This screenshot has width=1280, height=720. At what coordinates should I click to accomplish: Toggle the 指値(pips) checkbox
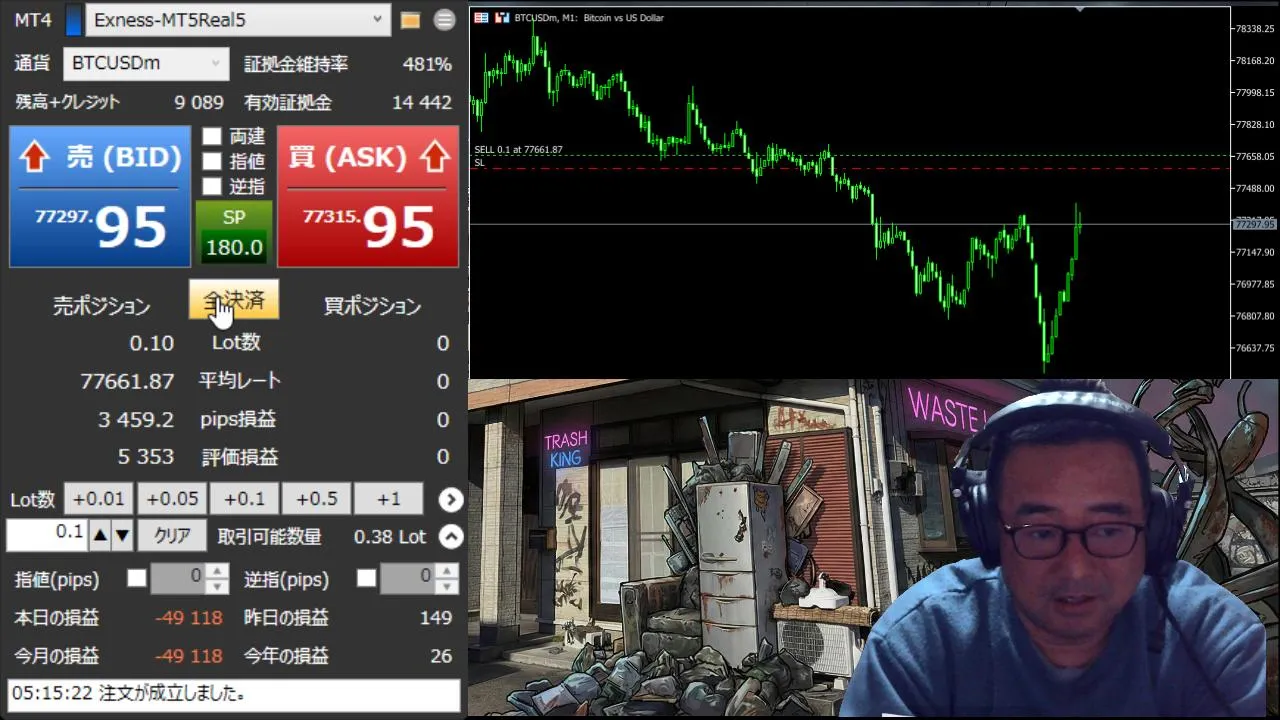pyautogui.click(x=137, y=578)
